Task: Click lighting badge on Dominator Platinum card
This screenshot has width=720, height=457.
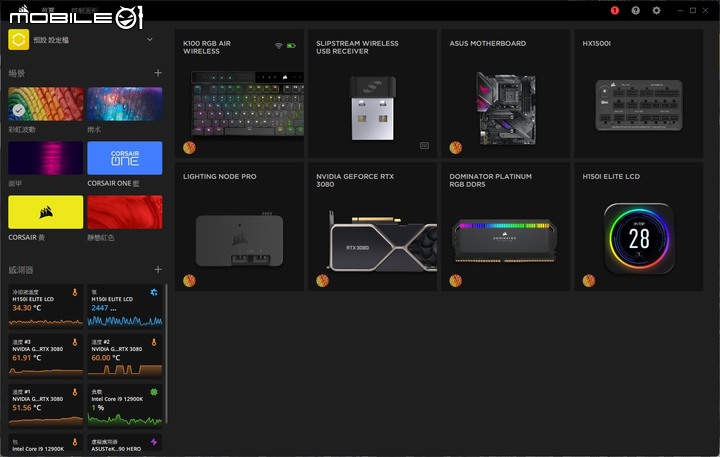Action: [x=456, y=280]
